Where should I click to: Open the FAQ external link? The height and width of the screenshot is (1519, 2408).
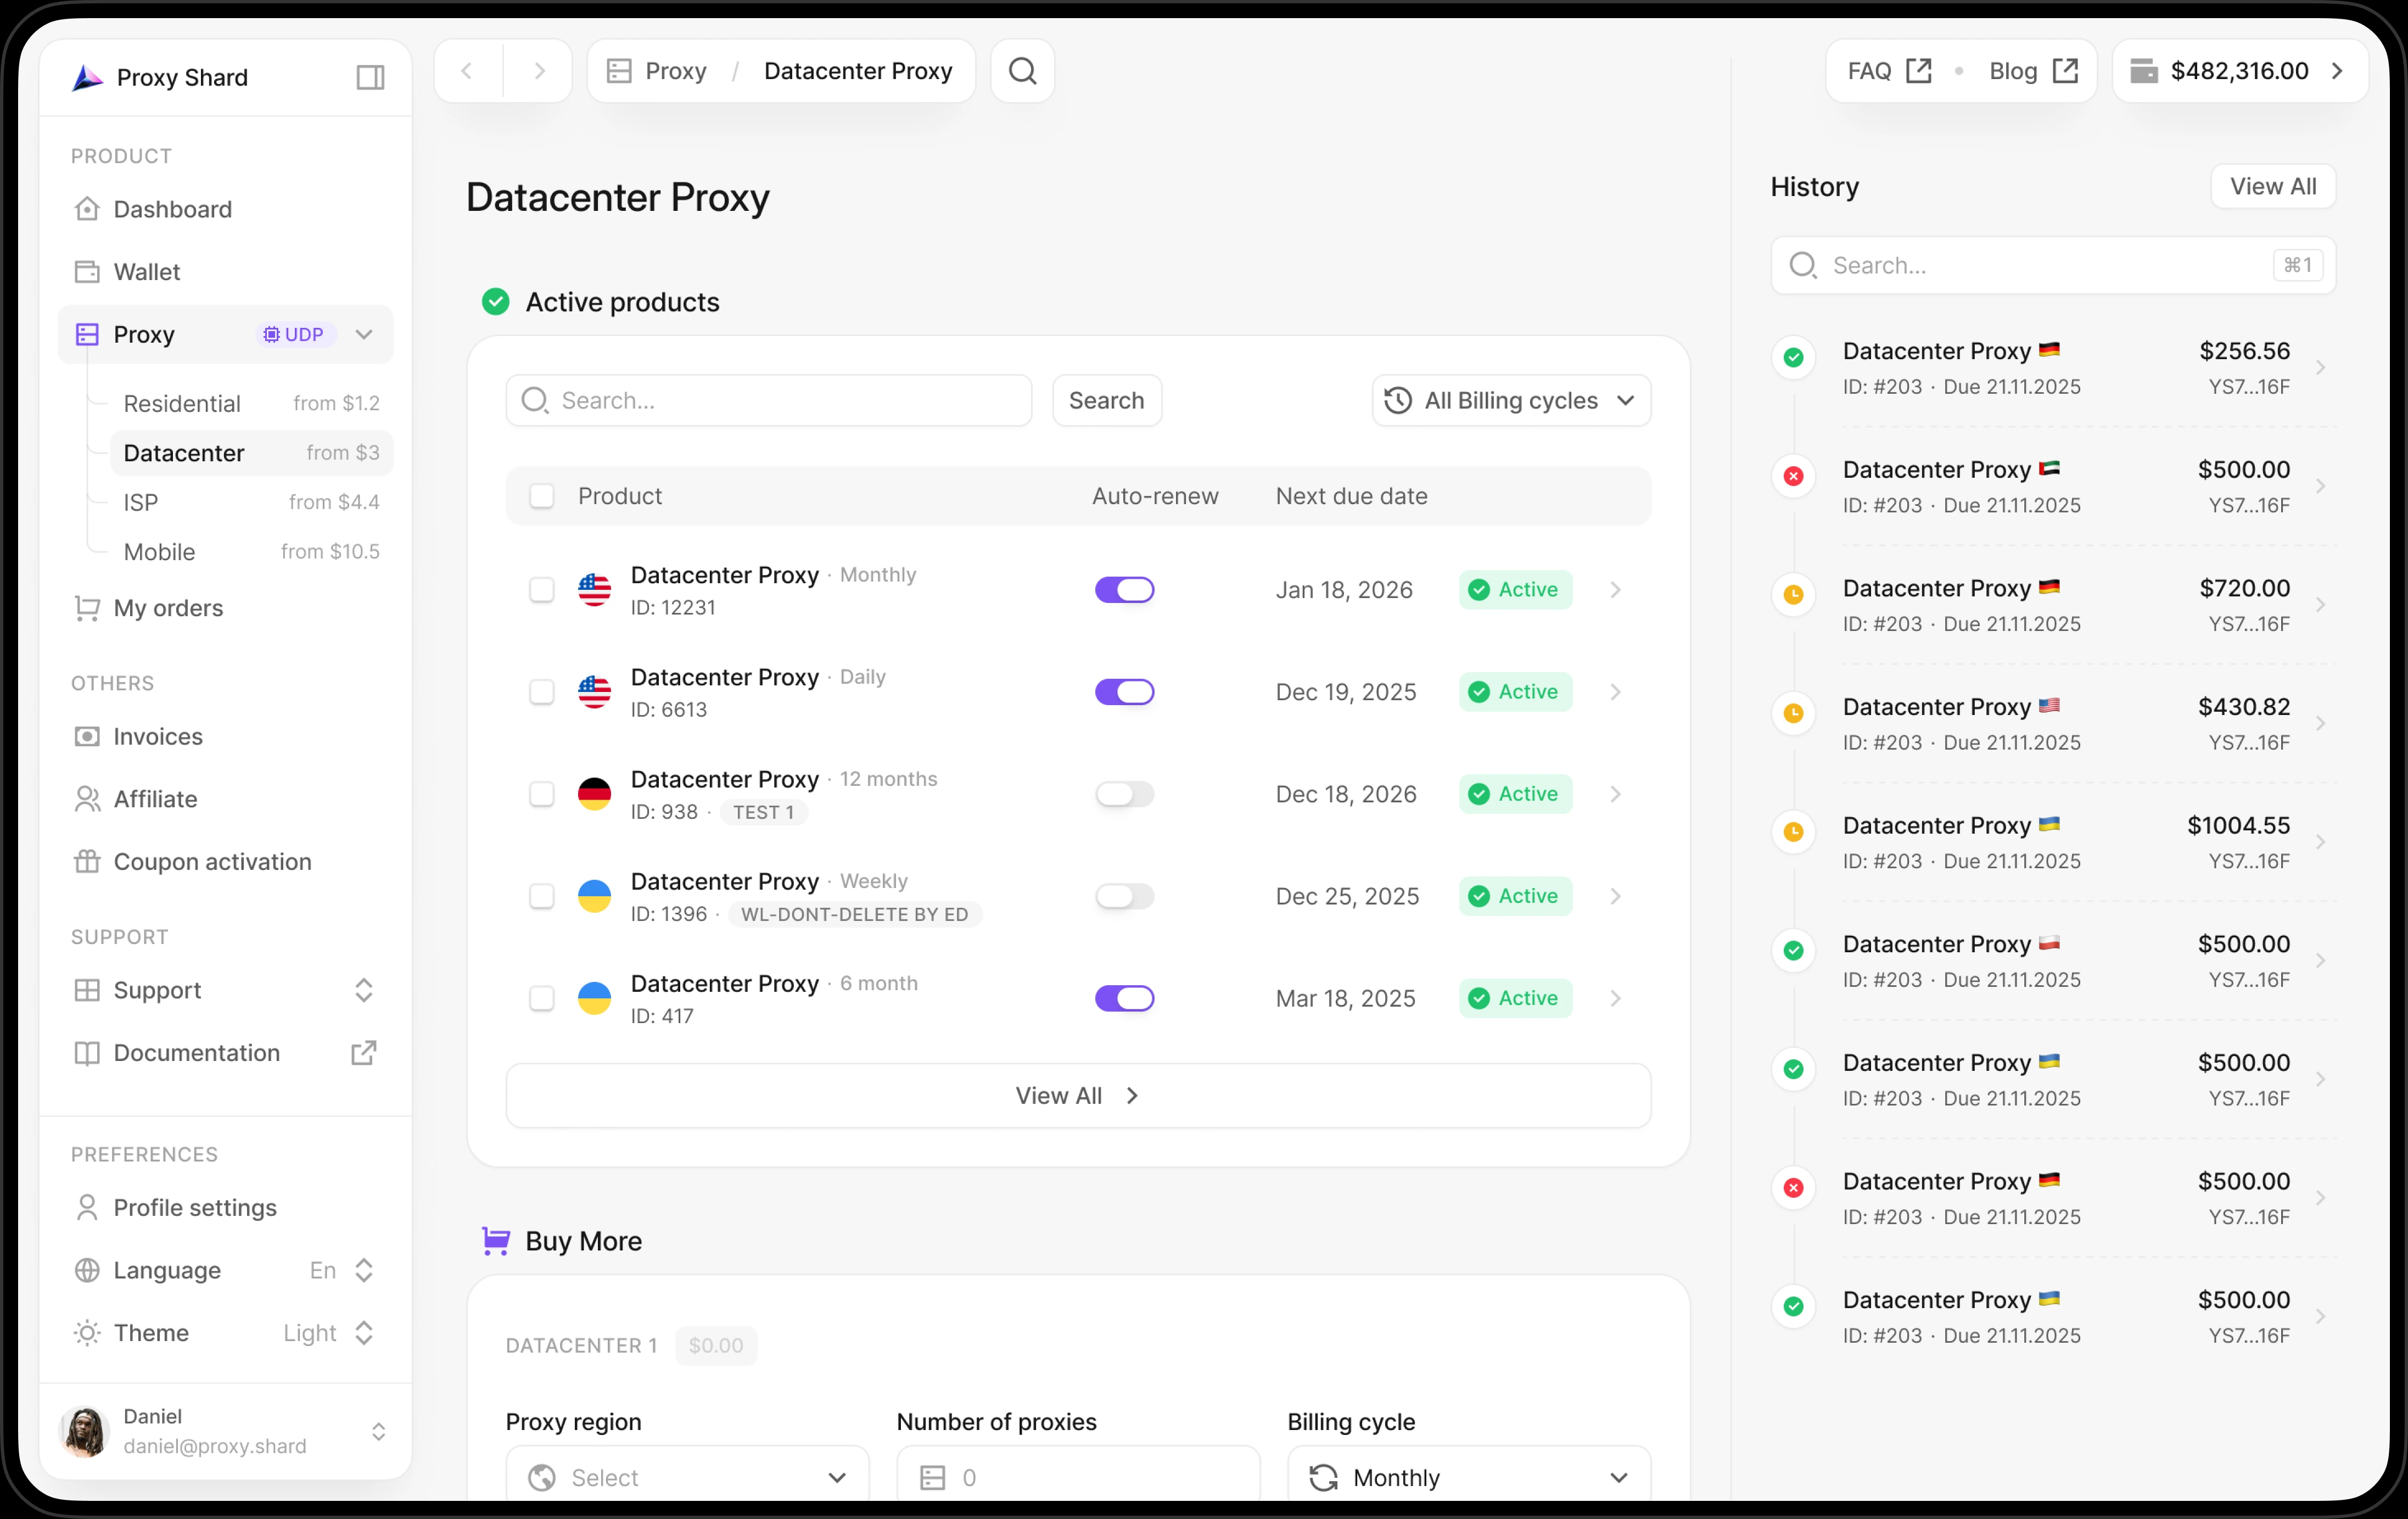pyautogui.click(x=1889, y=71)
